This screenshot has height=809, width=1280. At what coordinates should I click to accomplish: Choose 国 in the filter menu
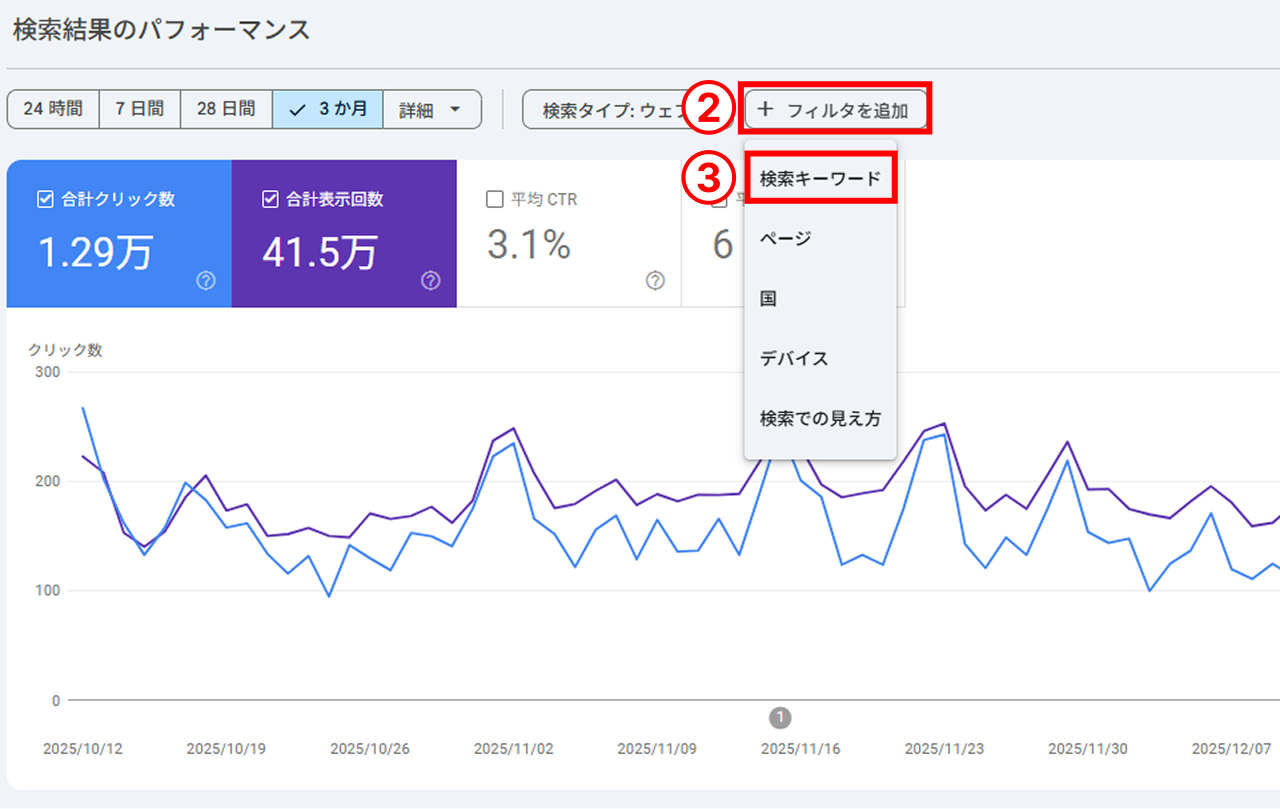(x=768, y=298)
